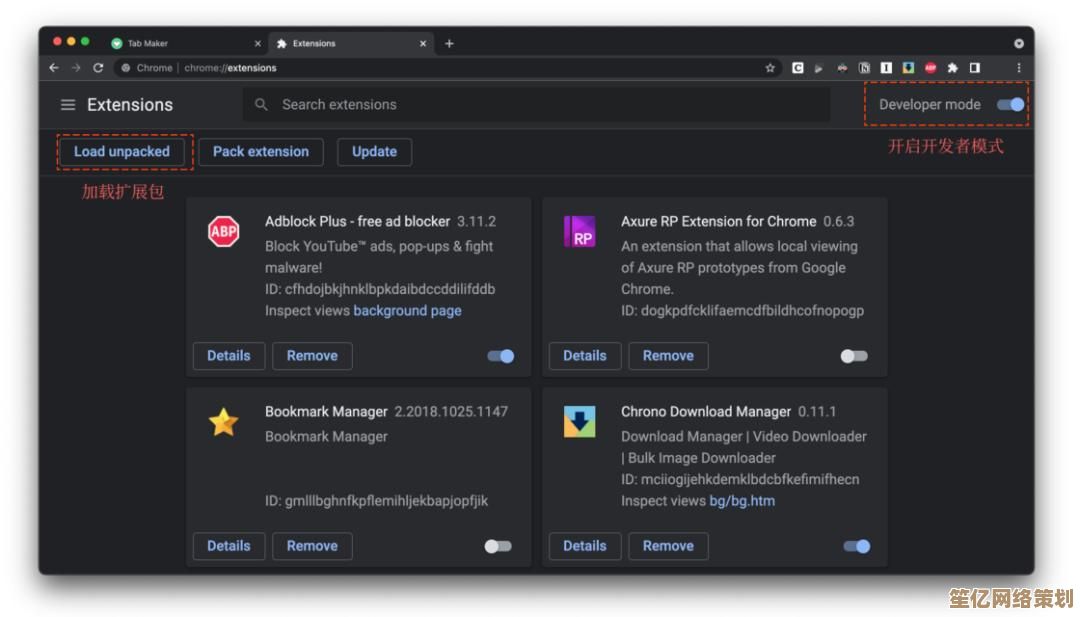
Task: Click the Bookmark Manager ID text
Action: pyautogui.click(x=376, y=501)
